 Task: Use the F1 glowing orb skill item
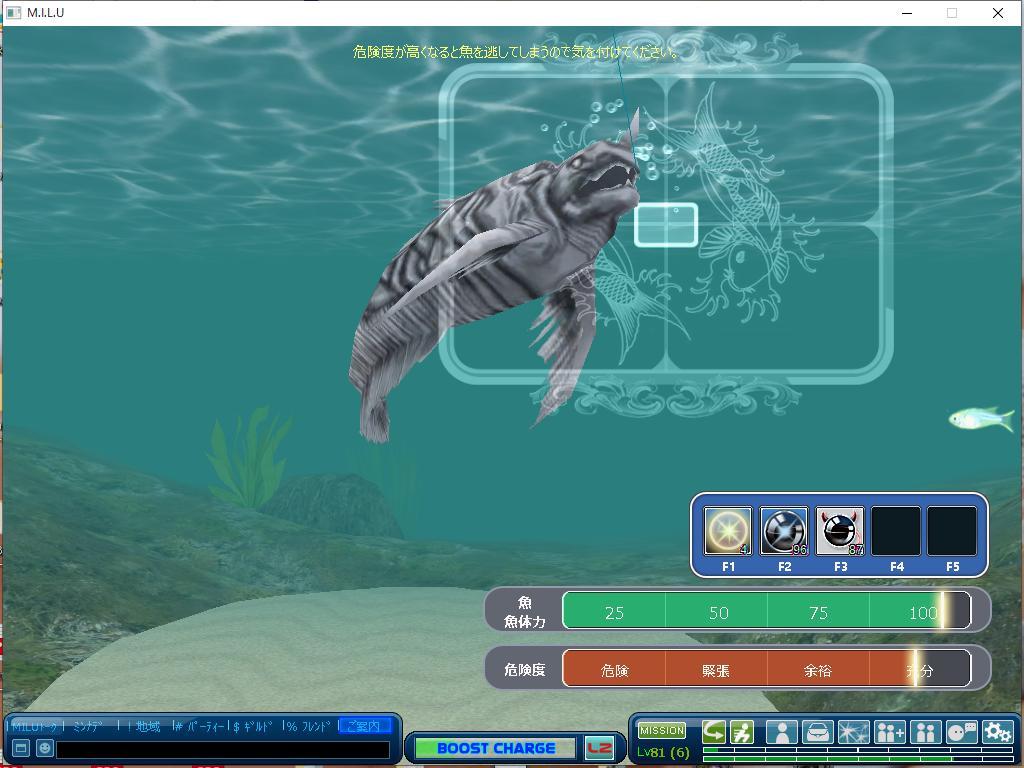[727, 531]
